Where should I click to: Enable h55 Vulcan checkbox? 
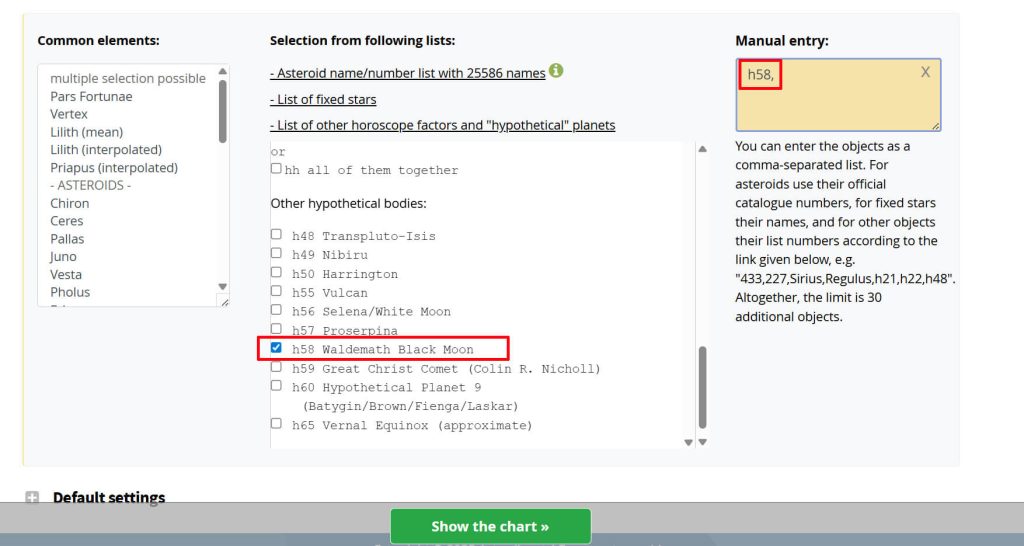(x=276, y=291)
